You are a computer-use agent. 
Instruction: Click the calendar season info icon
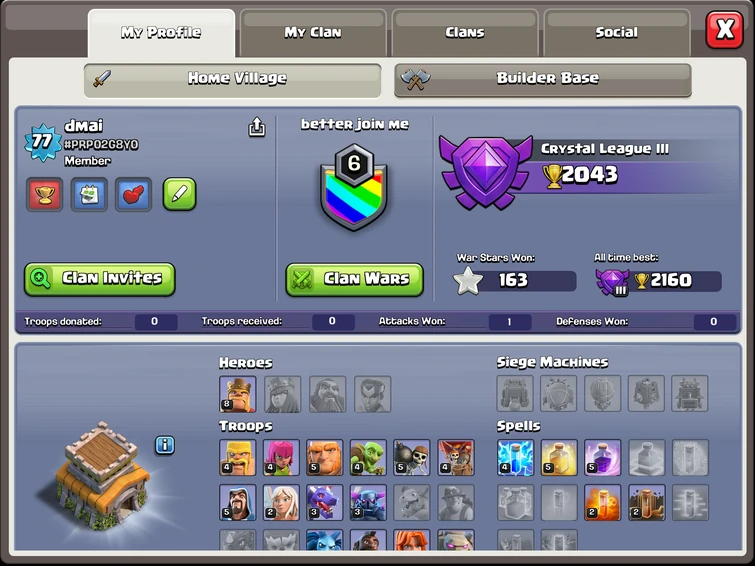click(89, 194)
